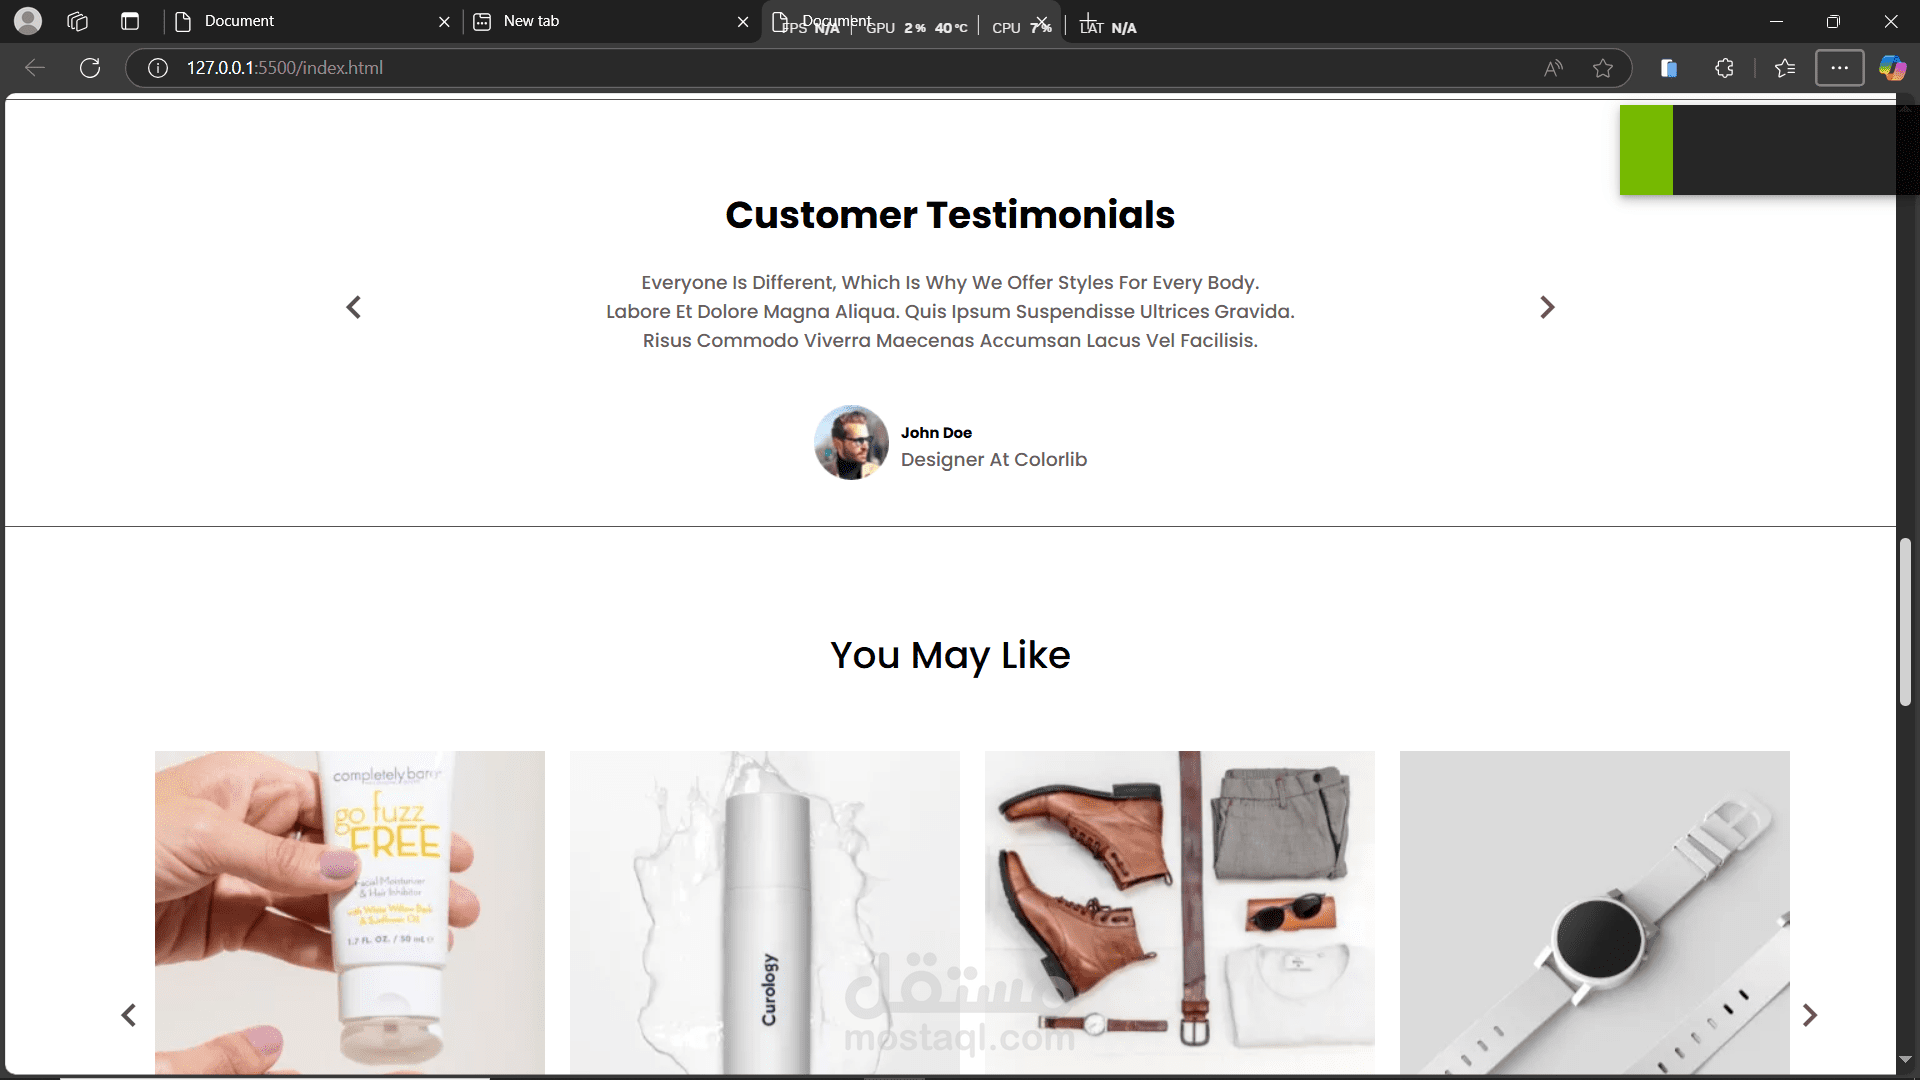1920x1080 pixels.
Task: Open the Copilot icon in the toolbar
Action: [1892, 68]
